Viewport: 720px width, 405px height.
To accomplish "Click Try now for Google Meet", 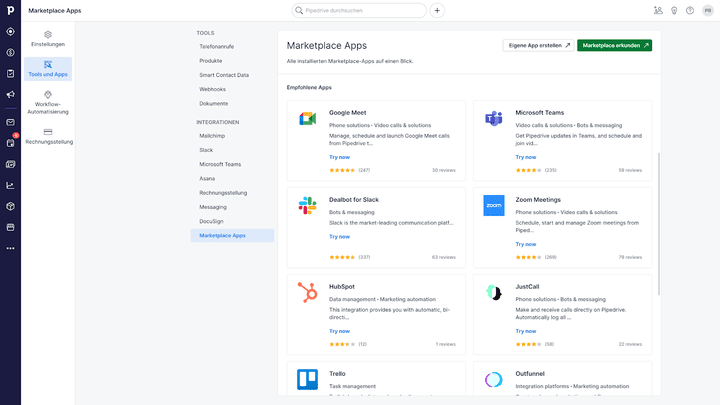I will tap(339, 157).
